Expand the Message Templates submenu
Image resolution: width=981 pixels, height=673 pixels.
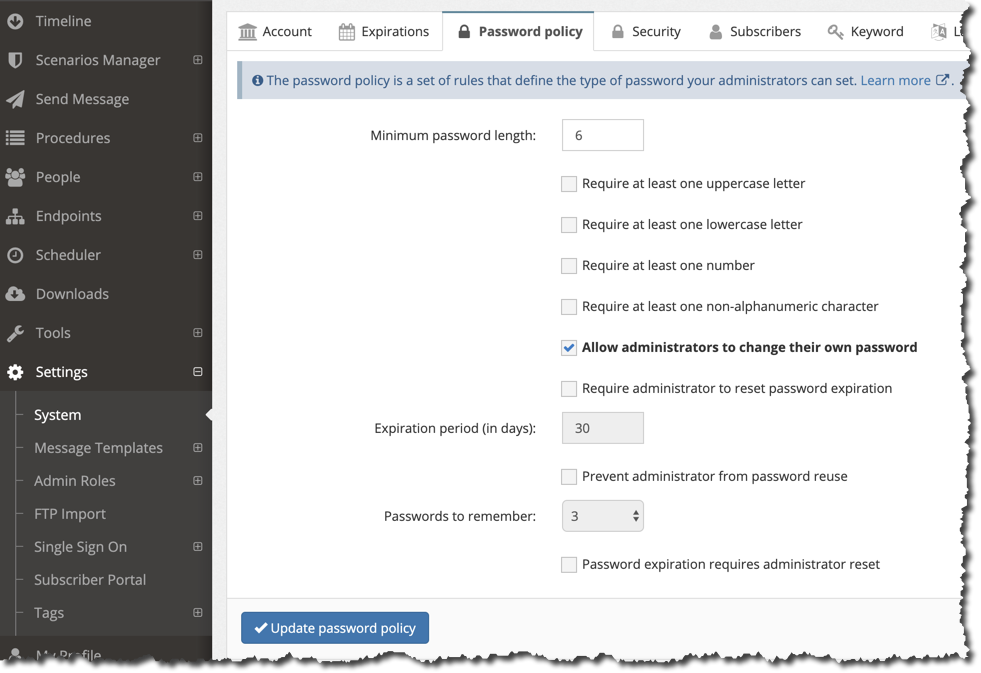point(198,448)
